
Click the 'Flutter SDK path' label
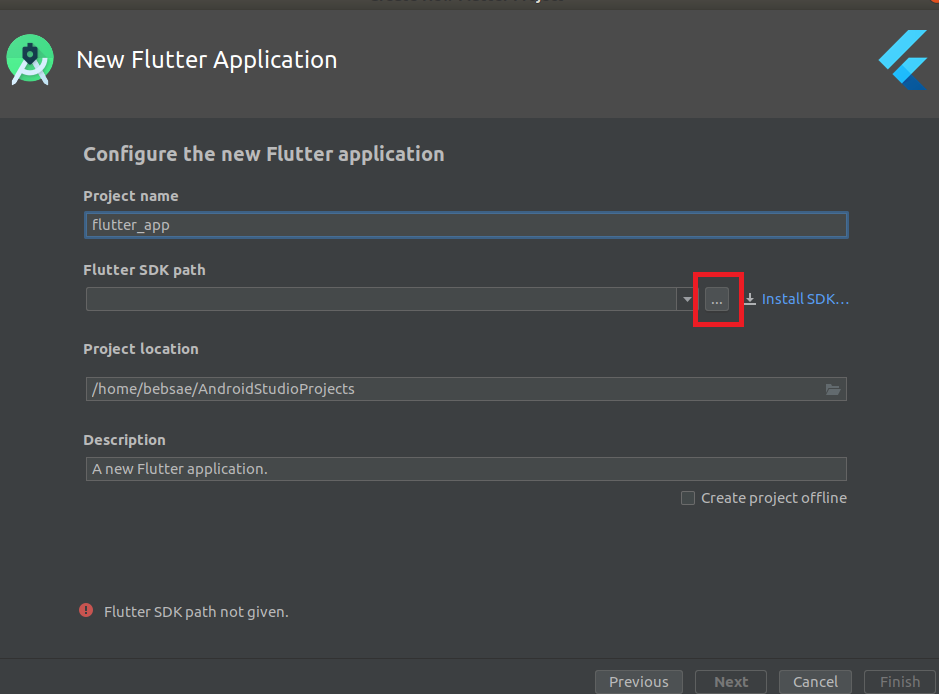click(x=144, y=270)
